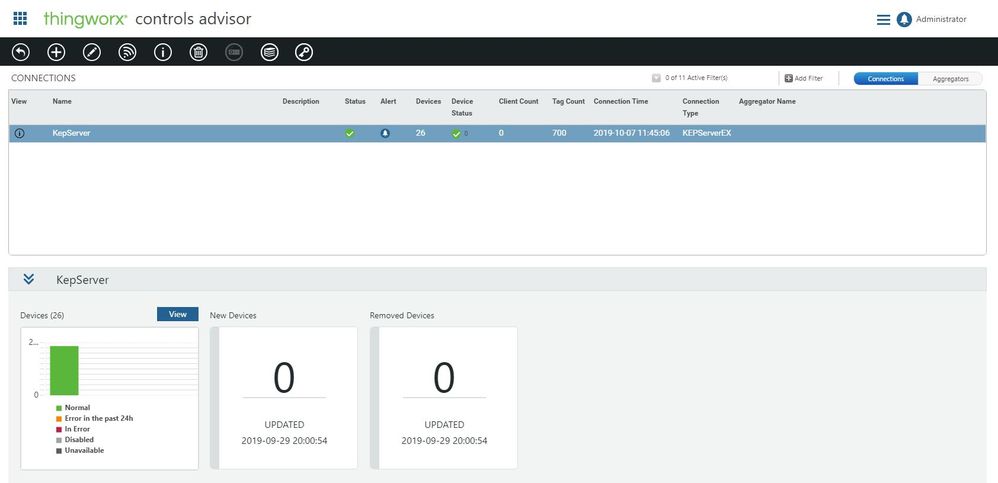Click alert bell in KepServer row
The image size is (998, 483).
385,134
